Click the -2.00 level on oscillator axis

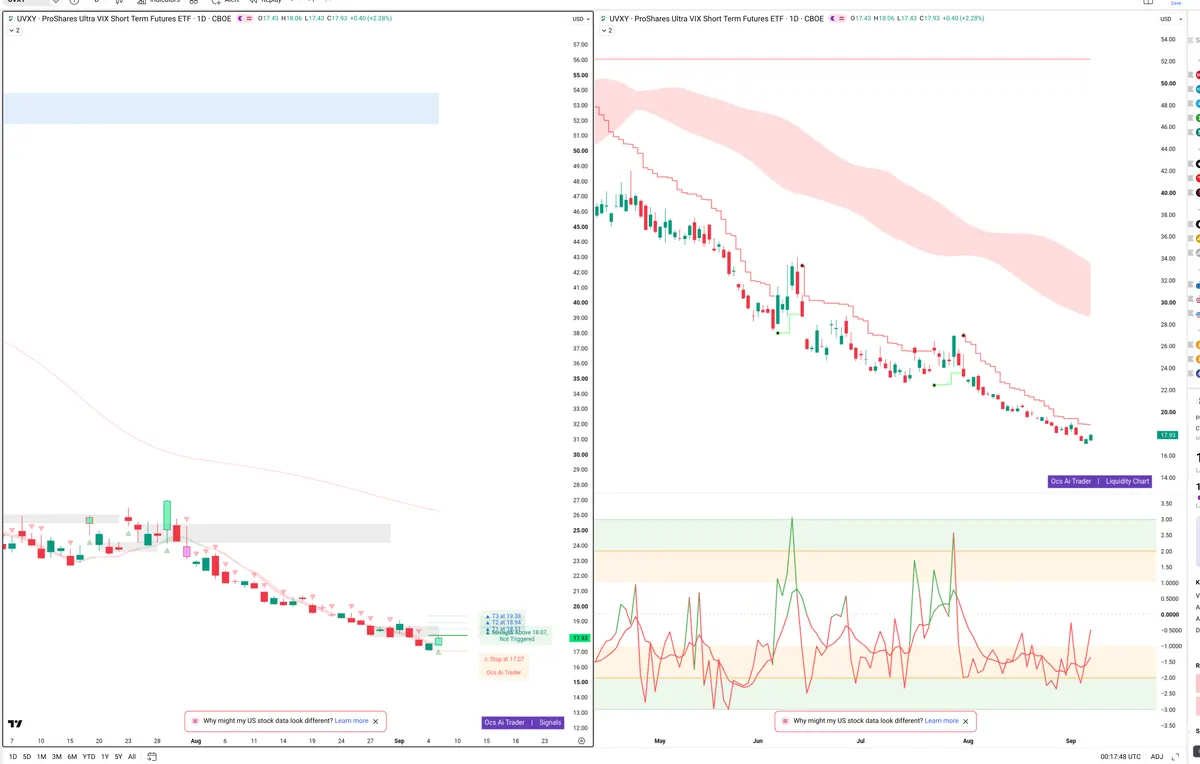tap(1166, 678)
